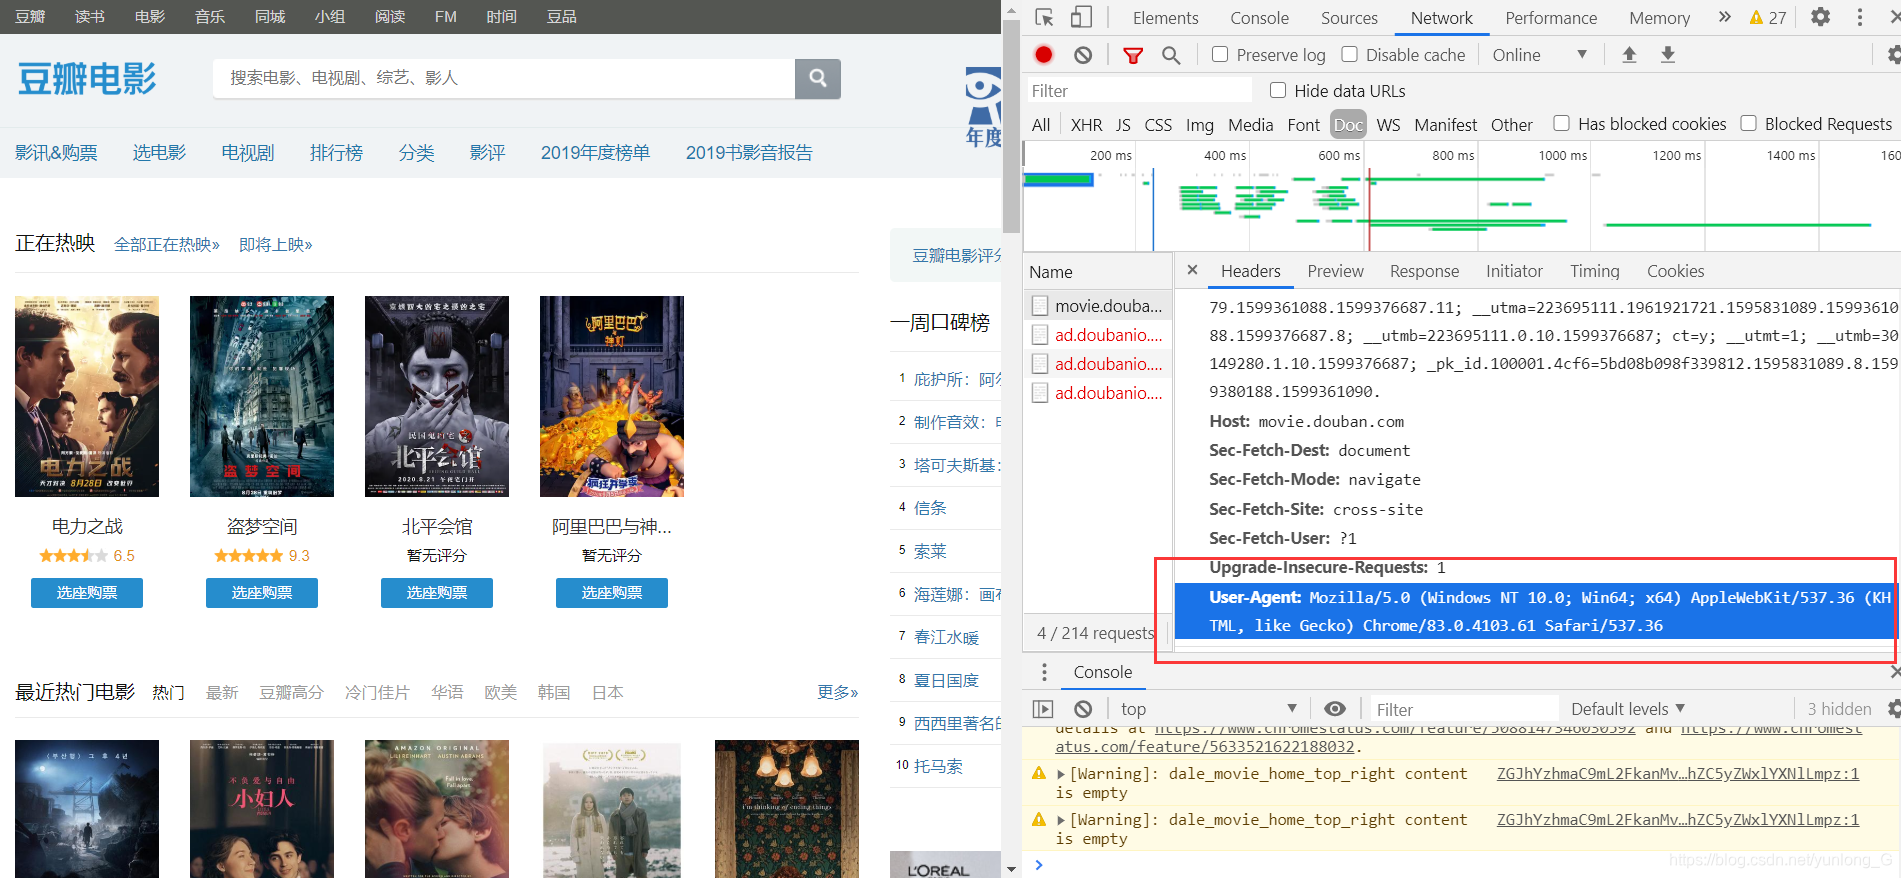The height and width of the screenshot is (878, 1901).
Task: Open network search magnifier
Action: click(1171, 55)
